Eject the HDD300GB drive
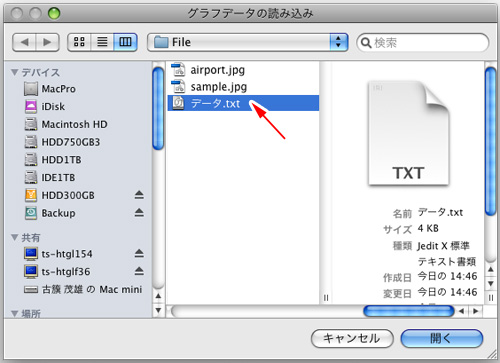 [x=139, y=195]
